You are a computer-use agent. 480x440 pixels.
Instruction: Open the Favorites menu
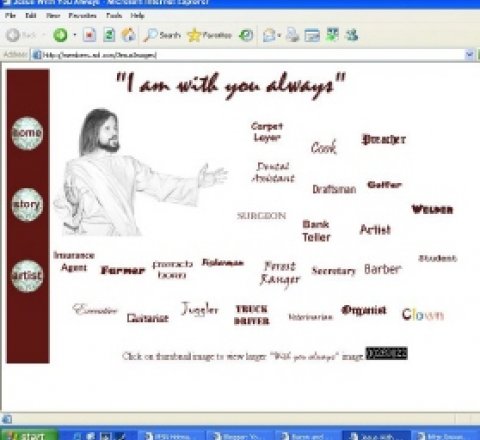tap(82, 15)
